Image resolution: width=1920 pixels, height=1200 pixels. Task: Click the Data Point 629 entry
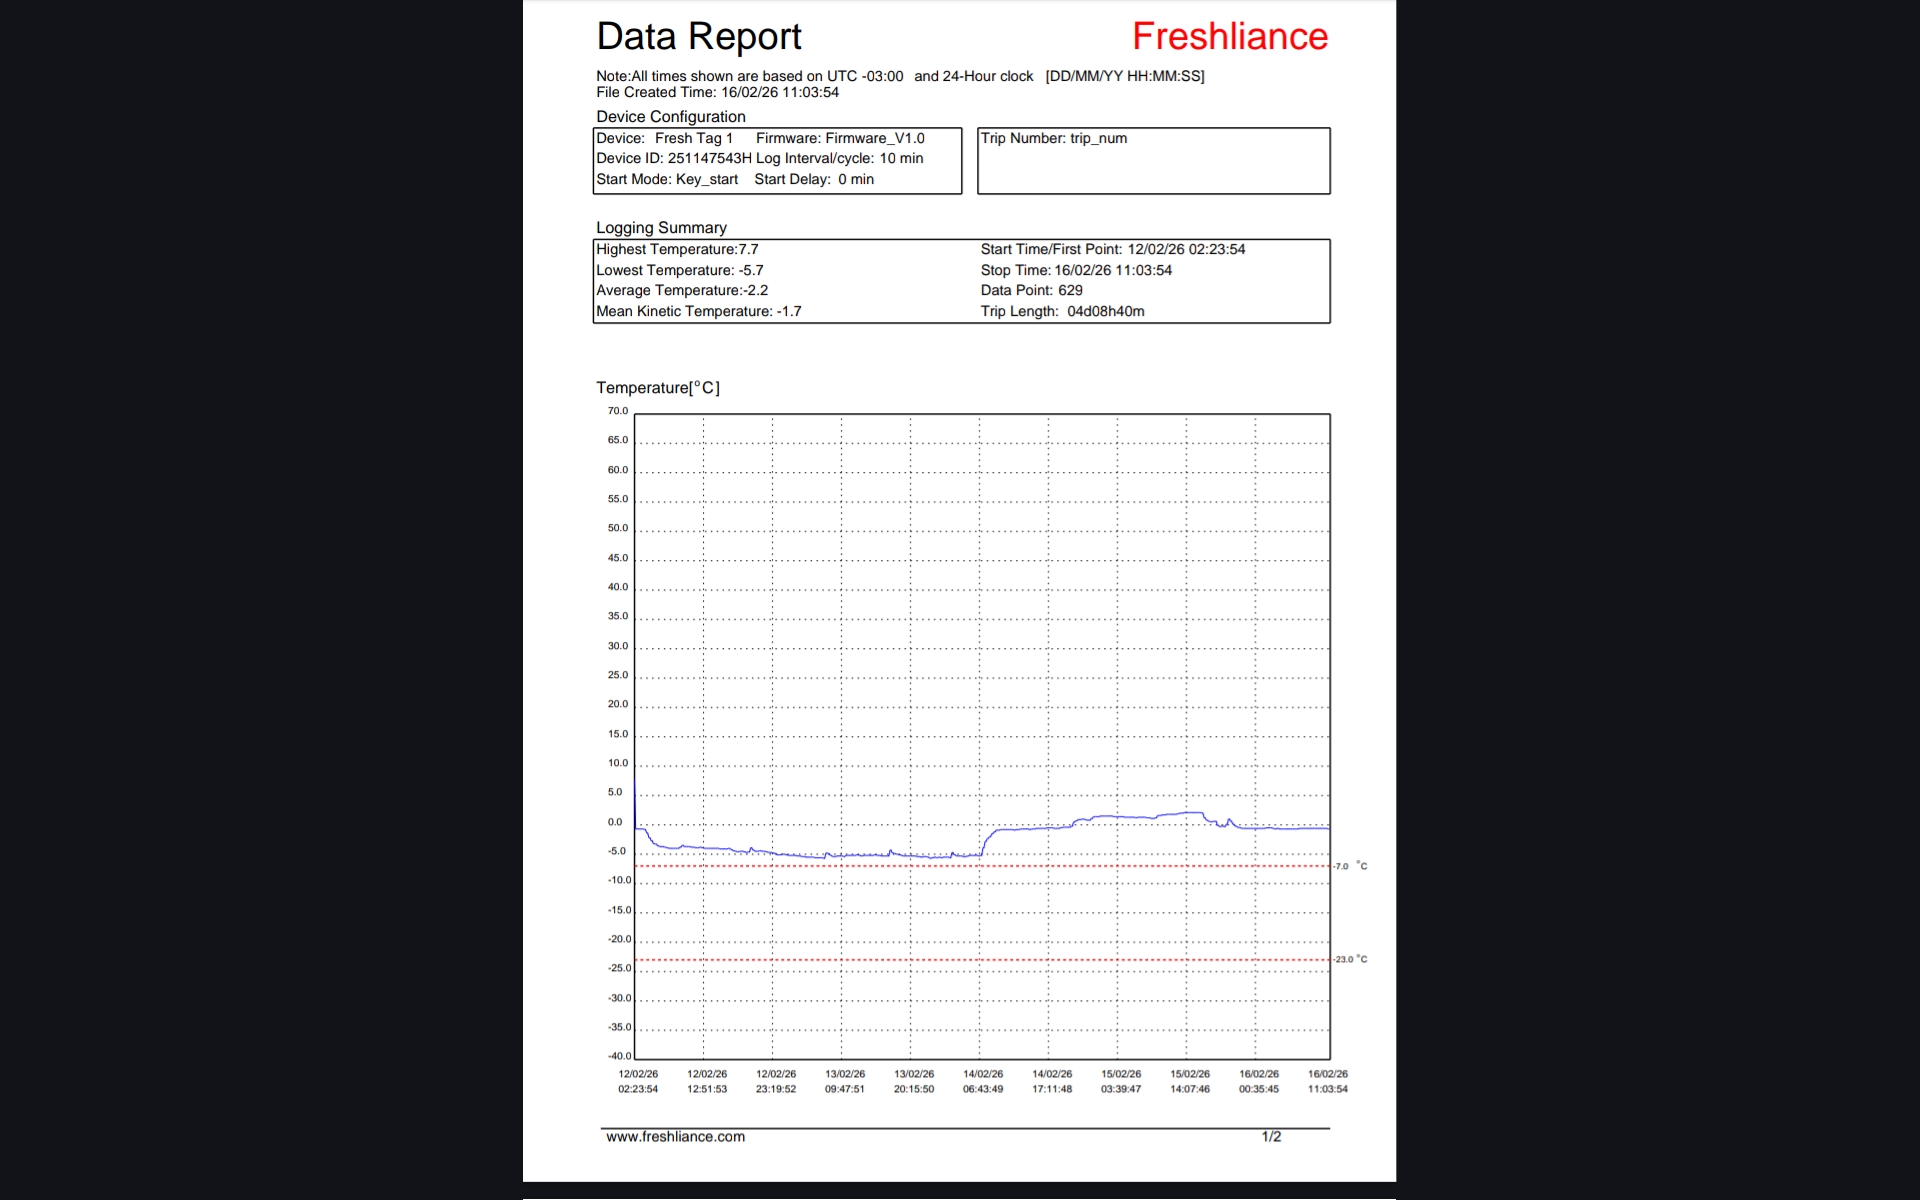coord(1031,290)
